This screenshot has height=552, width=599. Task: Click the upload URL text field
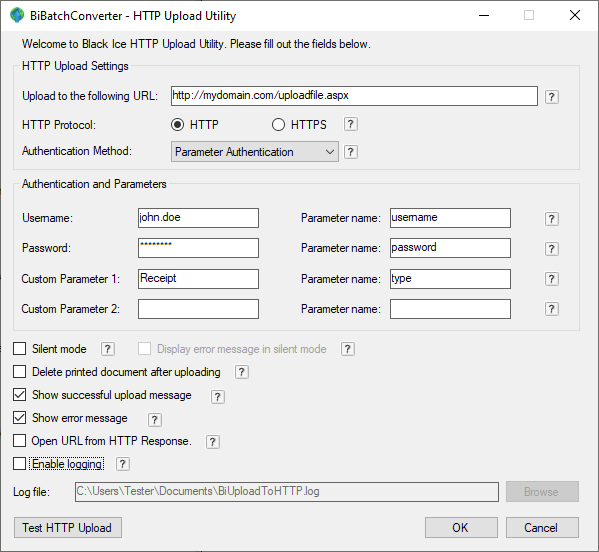pos(354,96)
